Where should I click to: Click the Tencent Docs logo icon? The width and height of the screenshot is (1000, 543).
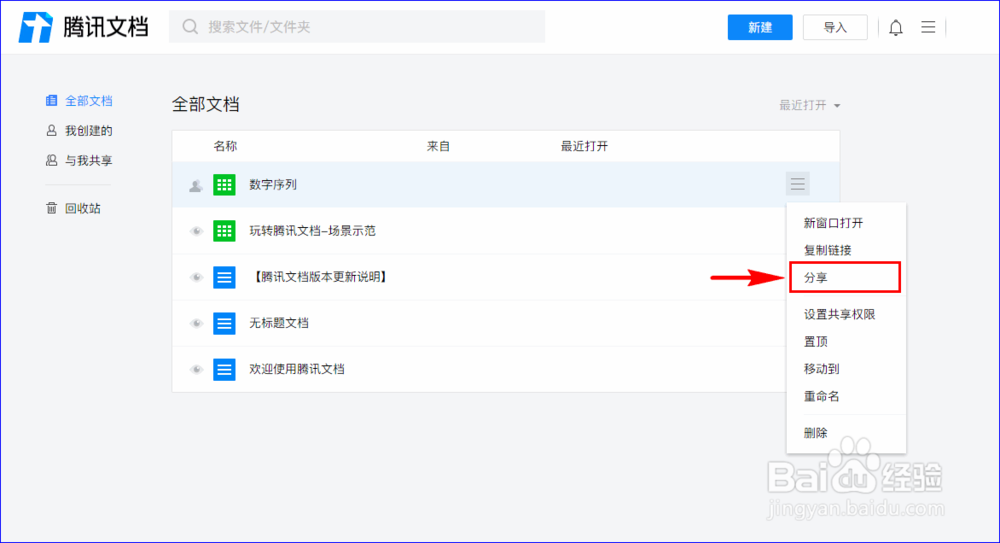[x=36, y=27]
